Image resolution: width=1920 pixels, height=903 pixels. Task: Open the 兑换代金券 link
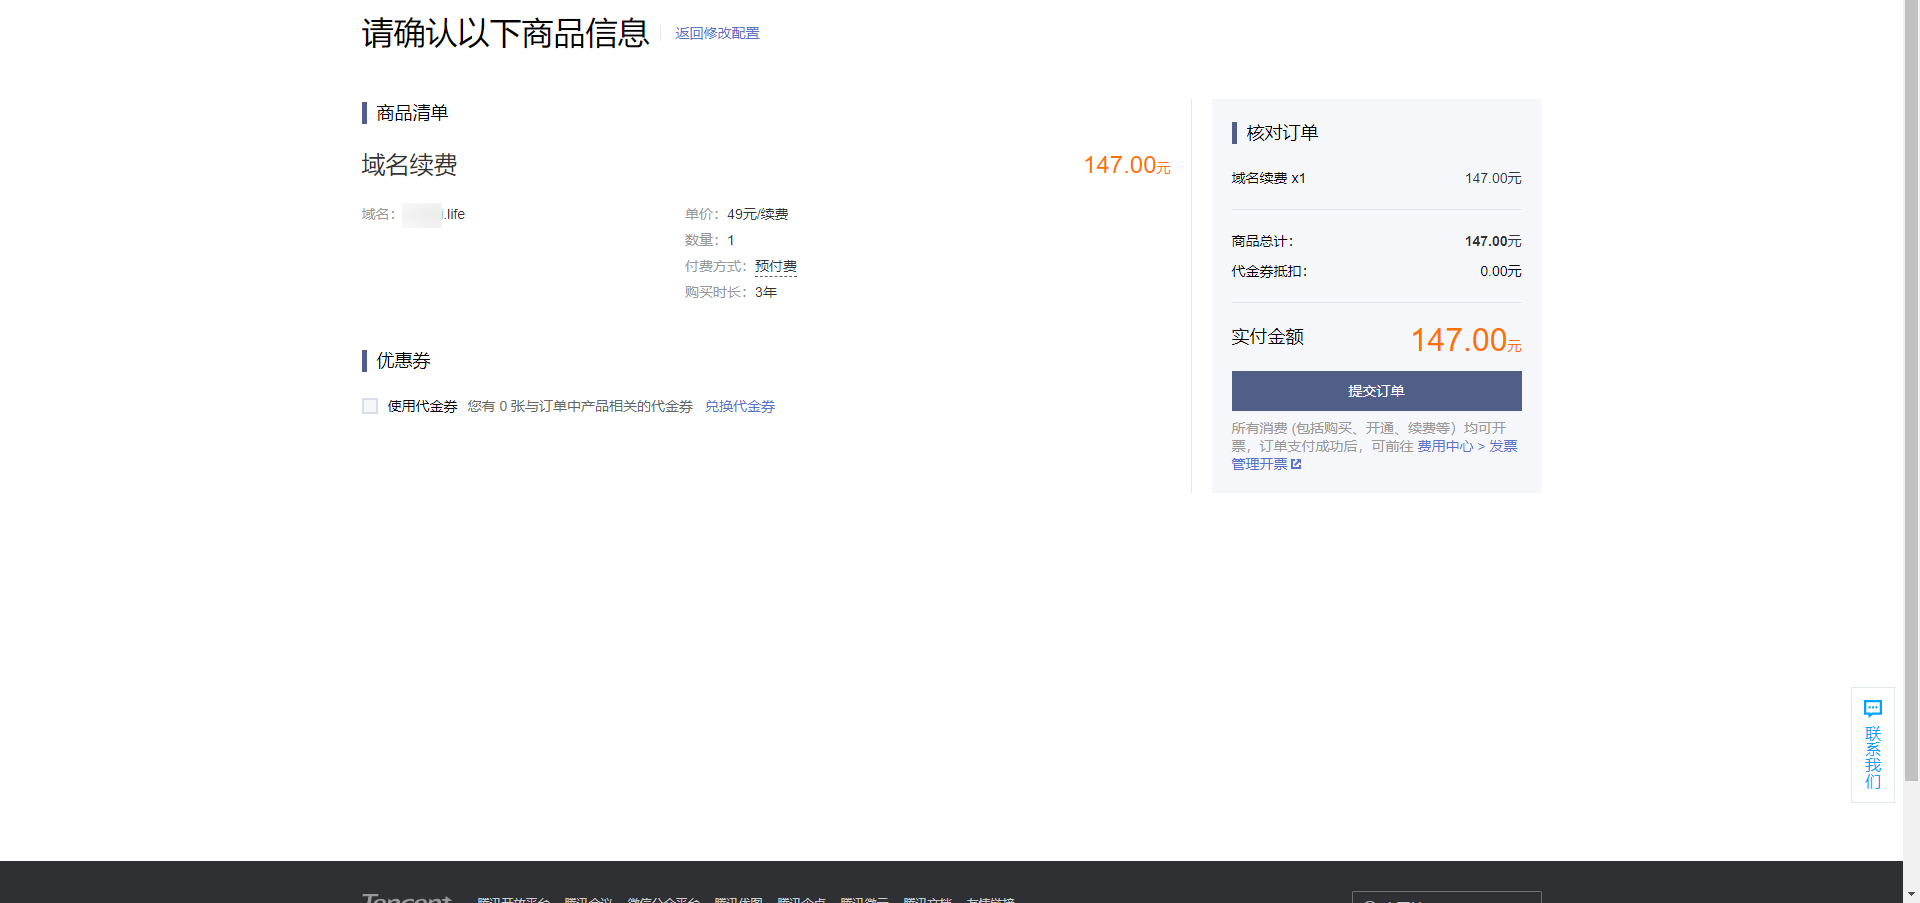tap(740, 406)
